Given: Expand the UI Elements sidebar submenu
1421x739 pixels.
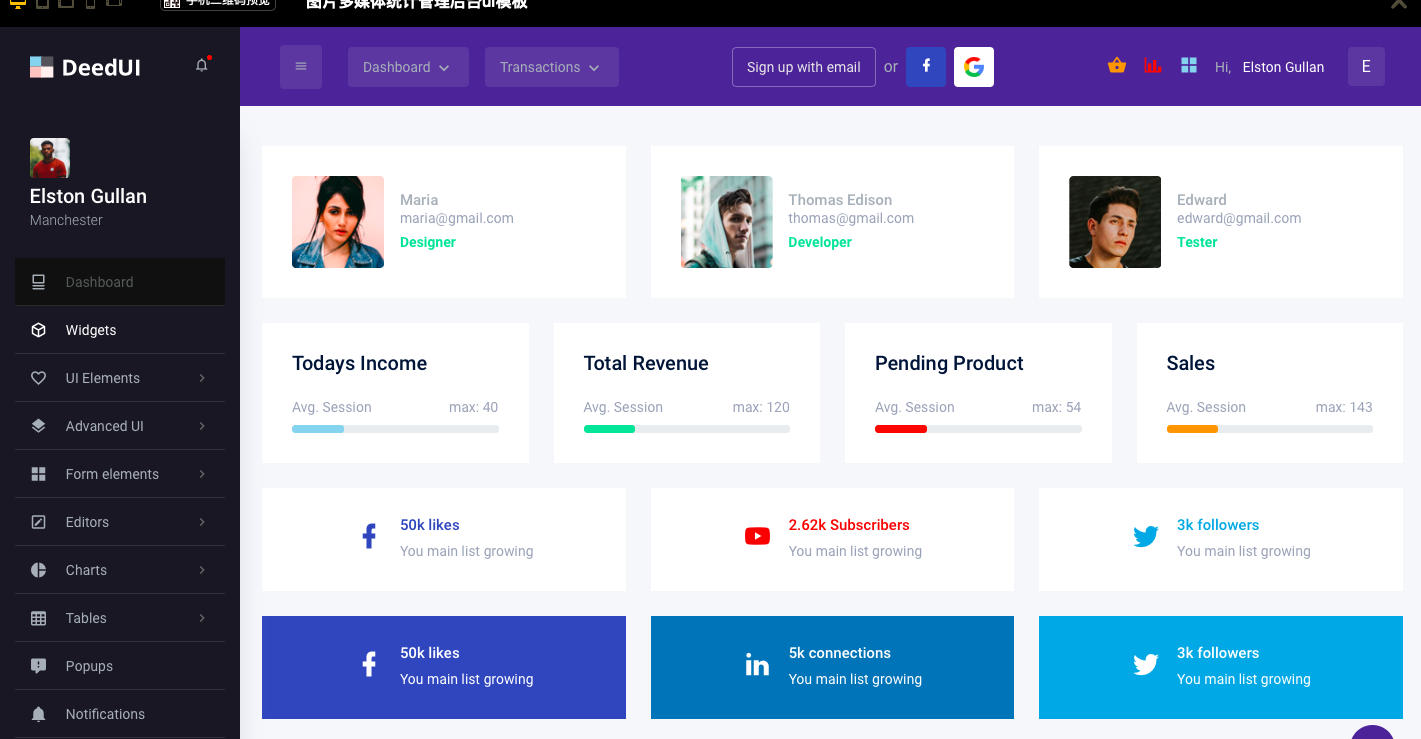Looking at the screenshot, I should point(120,378).
